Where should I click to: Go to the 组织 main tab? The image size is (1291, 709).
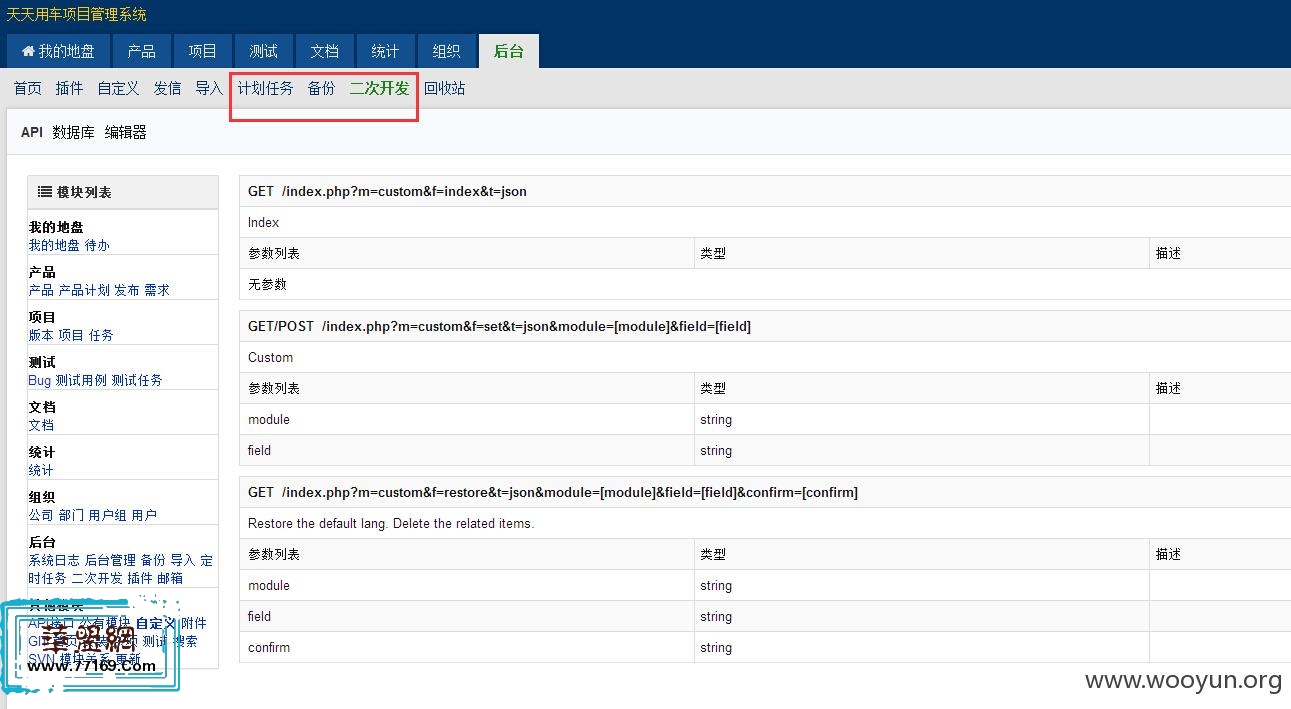tap(446, 52)
